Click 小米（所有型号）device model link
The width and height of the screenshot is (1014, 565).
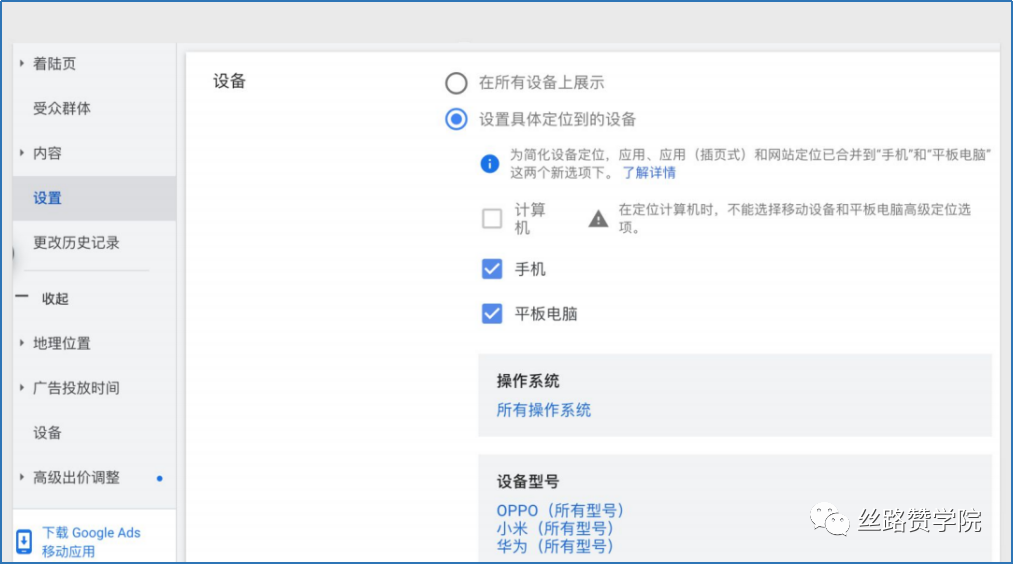pos(554,528)
